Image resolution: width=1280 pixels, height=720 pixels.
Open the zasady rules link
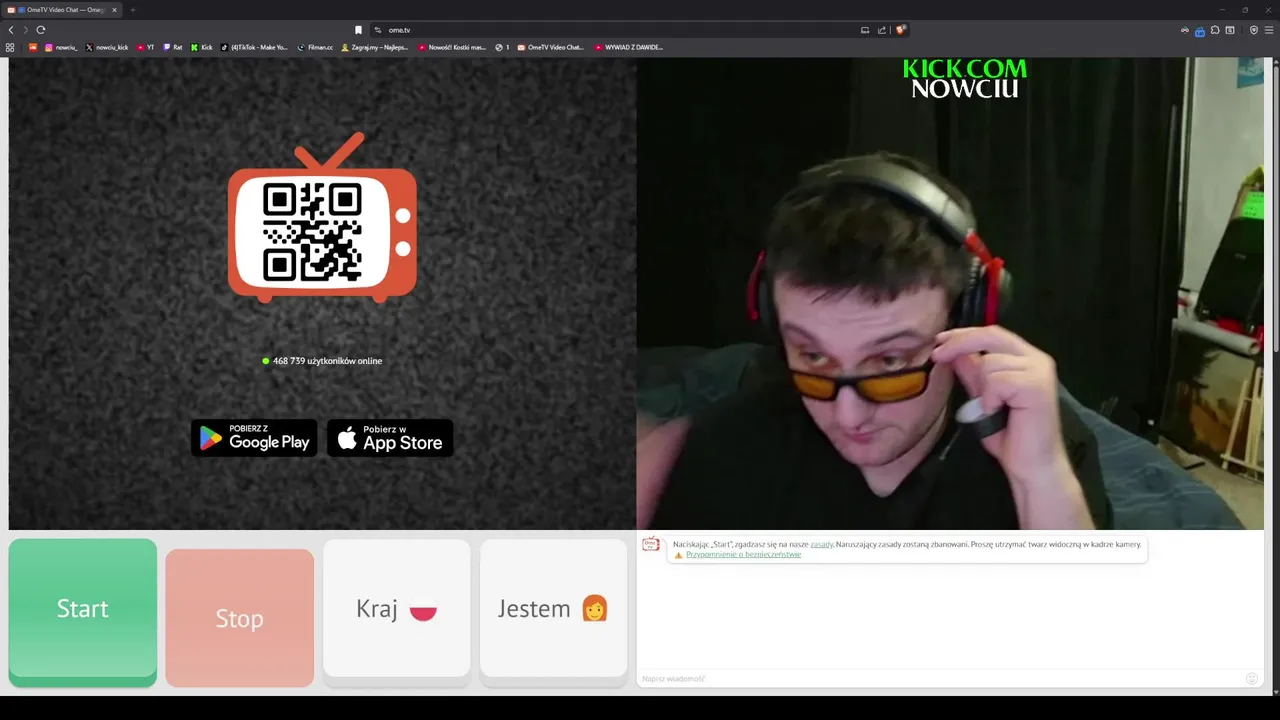(822, 545)
